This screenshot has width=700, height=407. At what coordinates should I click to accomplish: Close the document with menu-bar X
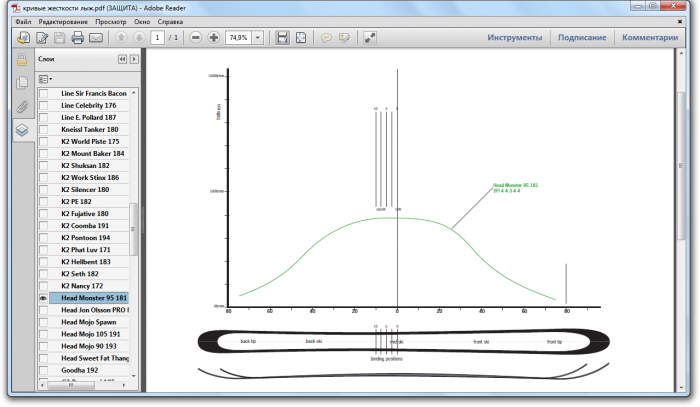tap(680, 21)
